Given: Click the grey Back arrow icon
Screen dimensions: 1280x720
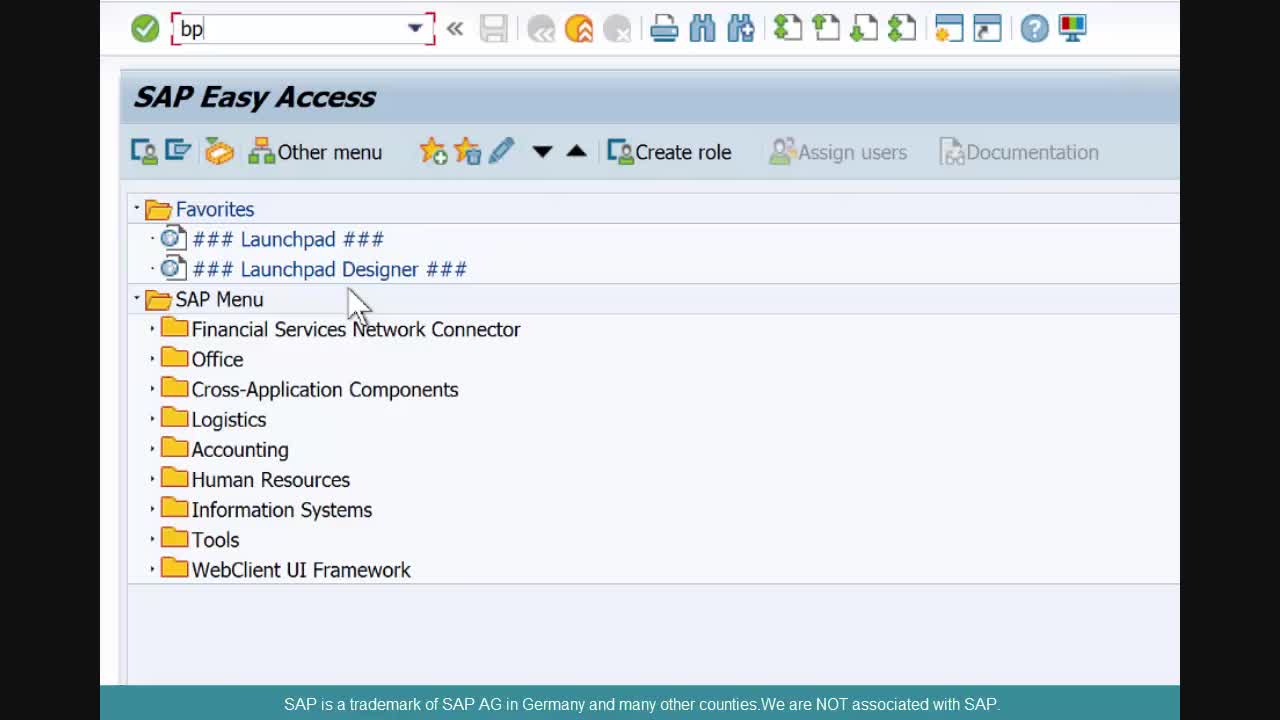Looking at the screenshot, I should coord(541,29).
